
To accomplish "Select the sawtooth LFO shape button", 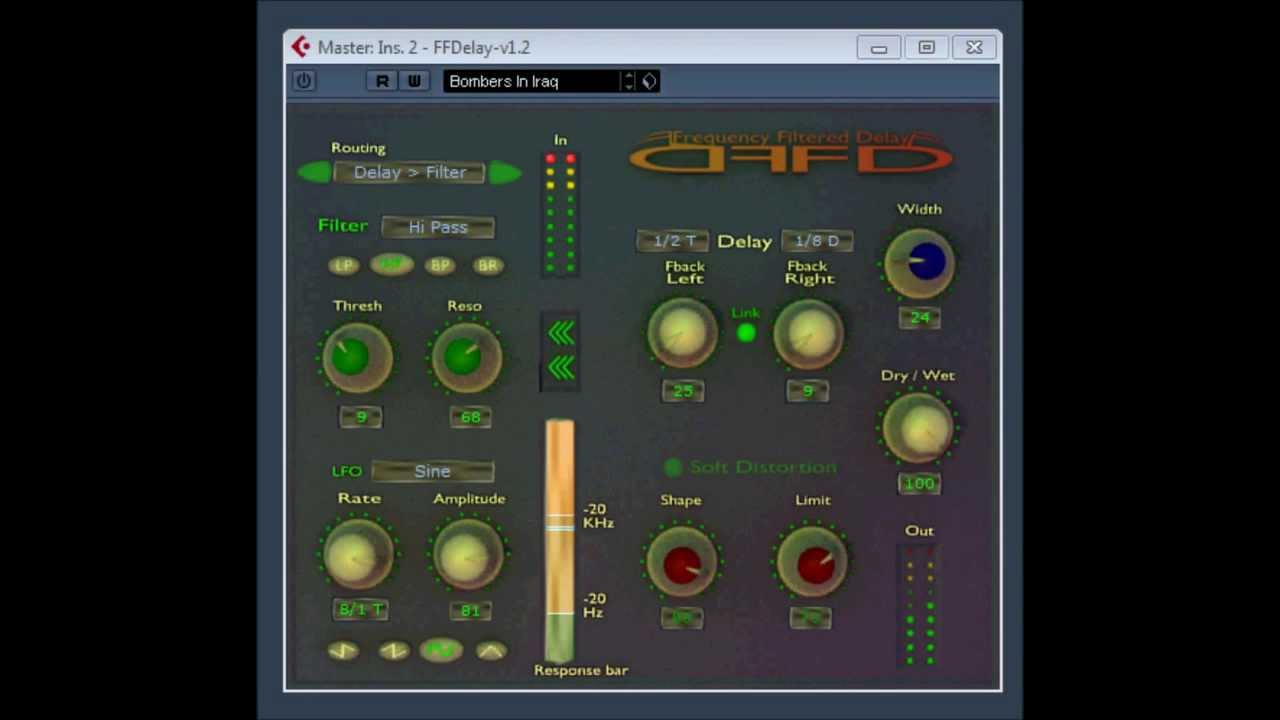I will (394, 650).
